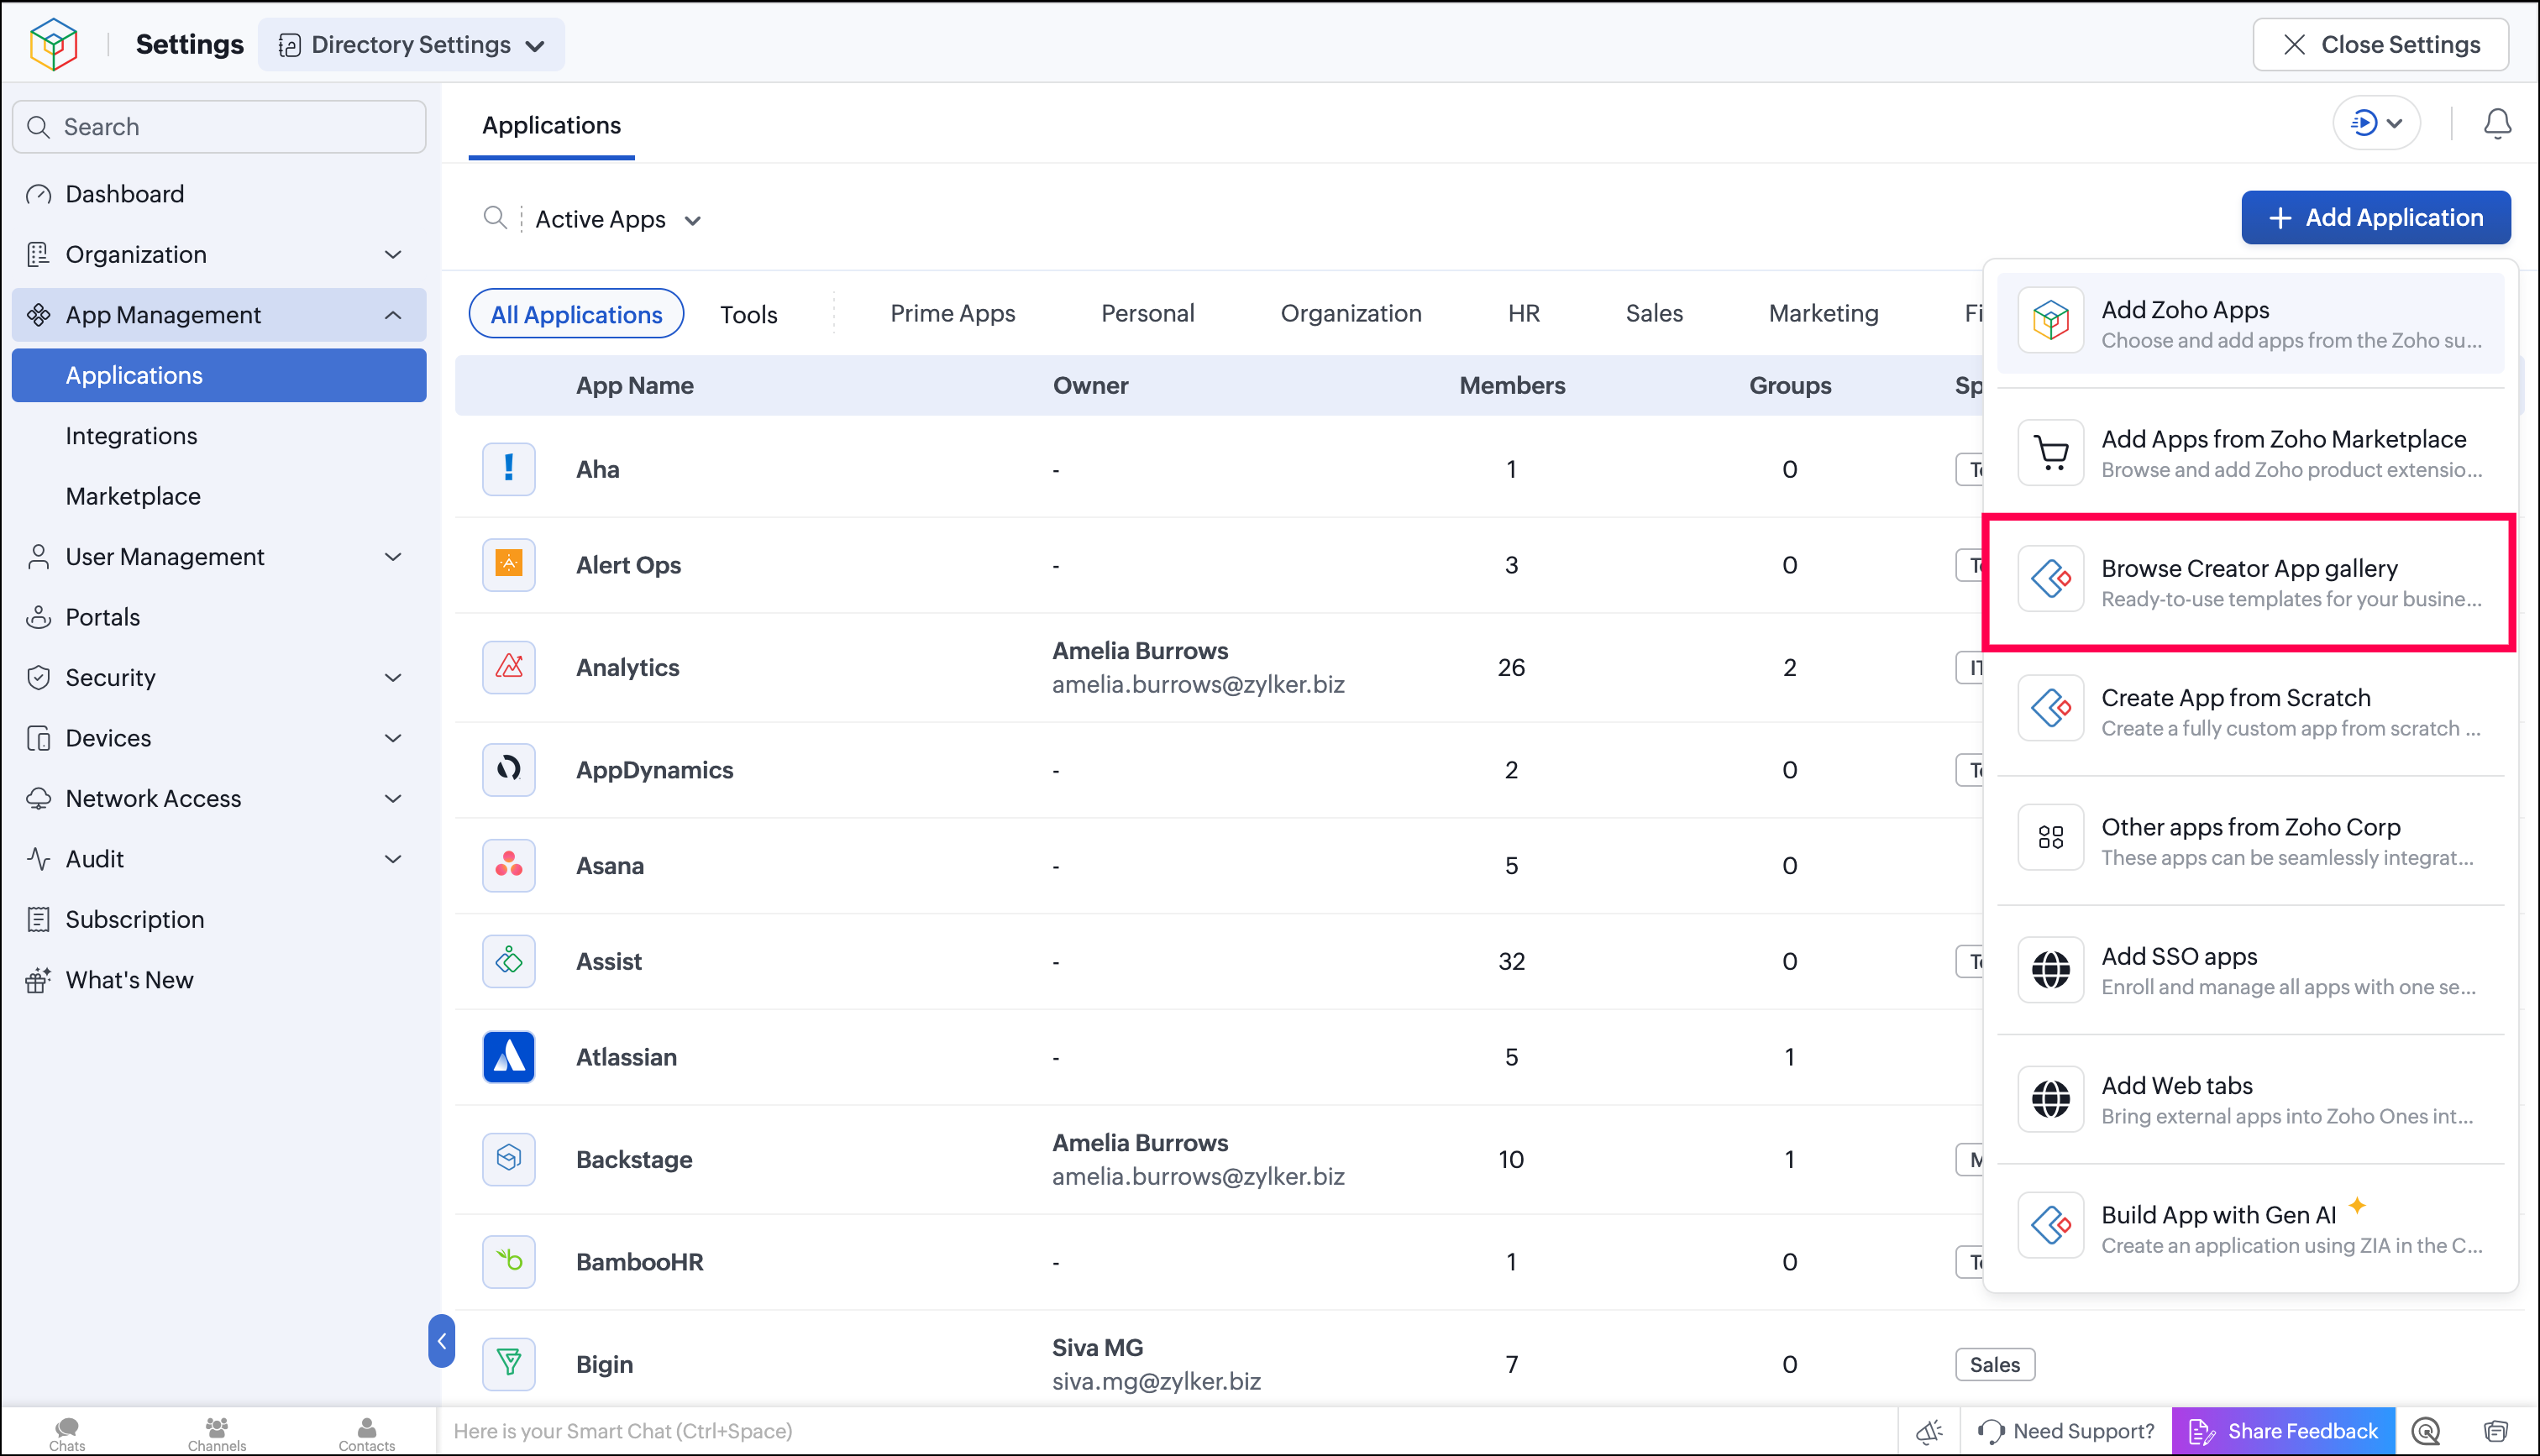Click the Close Settings button

click(x=2380, y=45)
